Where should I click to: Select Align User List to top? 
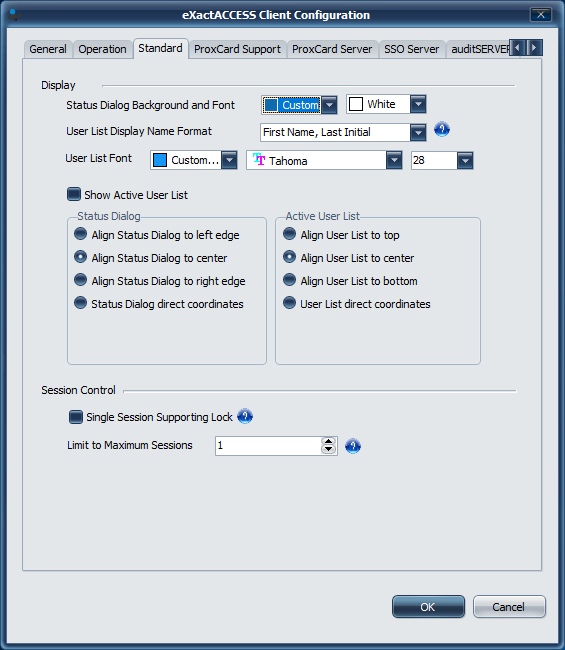click(289, 234)
